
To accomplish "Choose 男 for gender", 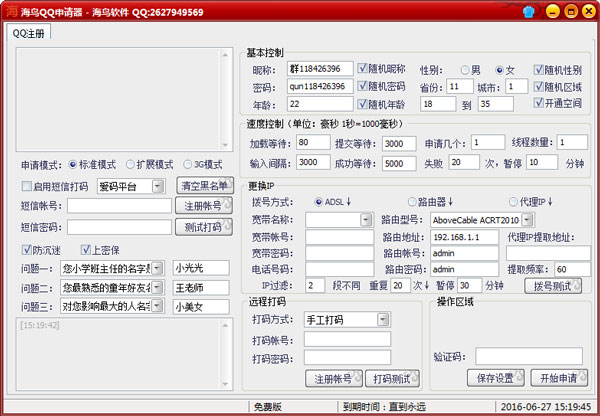I will [x=465, y=69].
